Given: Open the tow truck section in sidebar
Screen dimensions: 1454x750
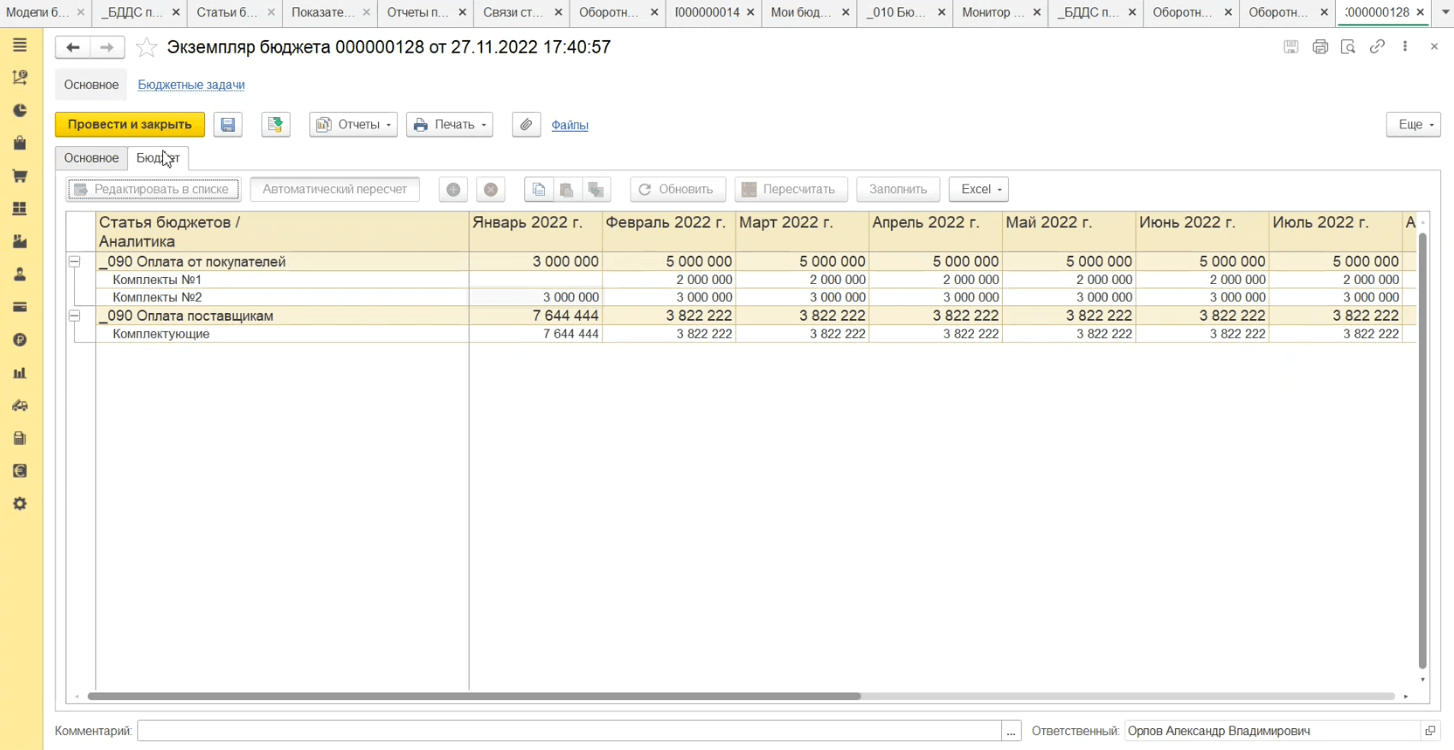Looking at the screenshot, I should 20,405.
